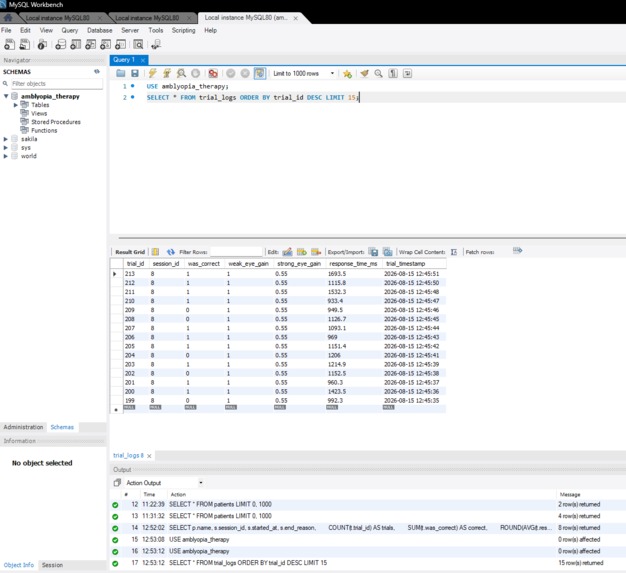Viewport: 626px width, 573px height.
Task: Save the script with the floppy icon
Action: click(x=135, y=73)
